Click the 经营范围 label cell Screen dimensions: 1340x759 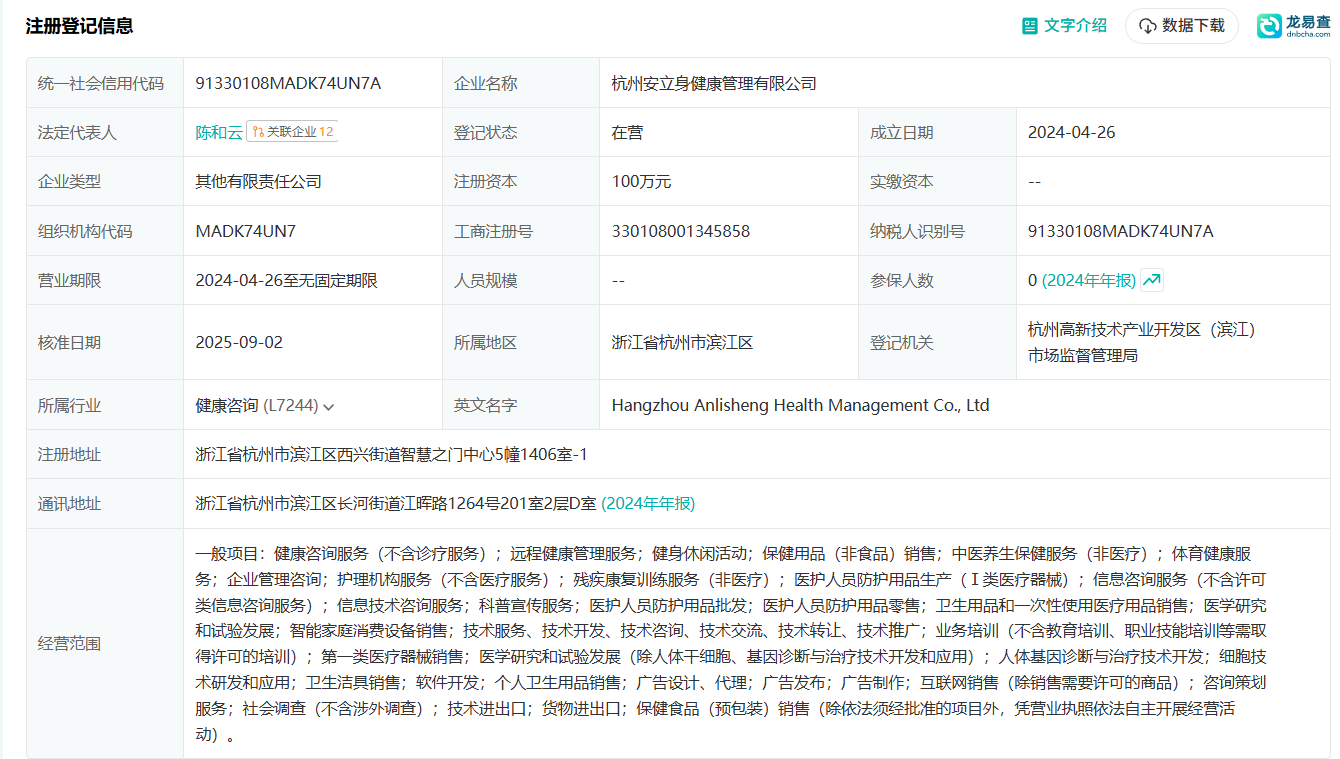[x=105, y=643]
